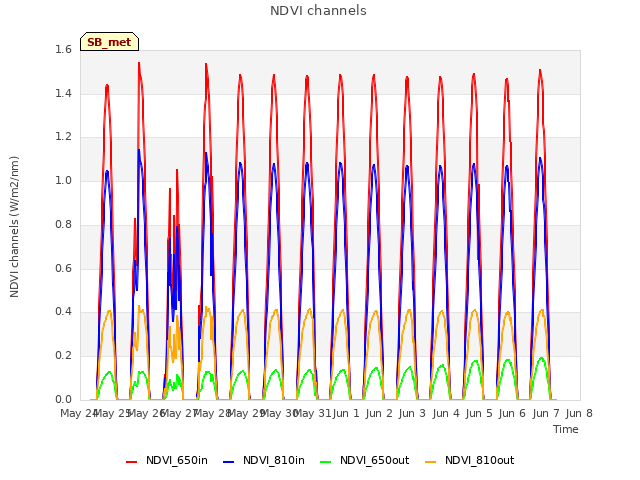
Task: Click the 0.6 y-axis tick label
Action: click(63, 268)
